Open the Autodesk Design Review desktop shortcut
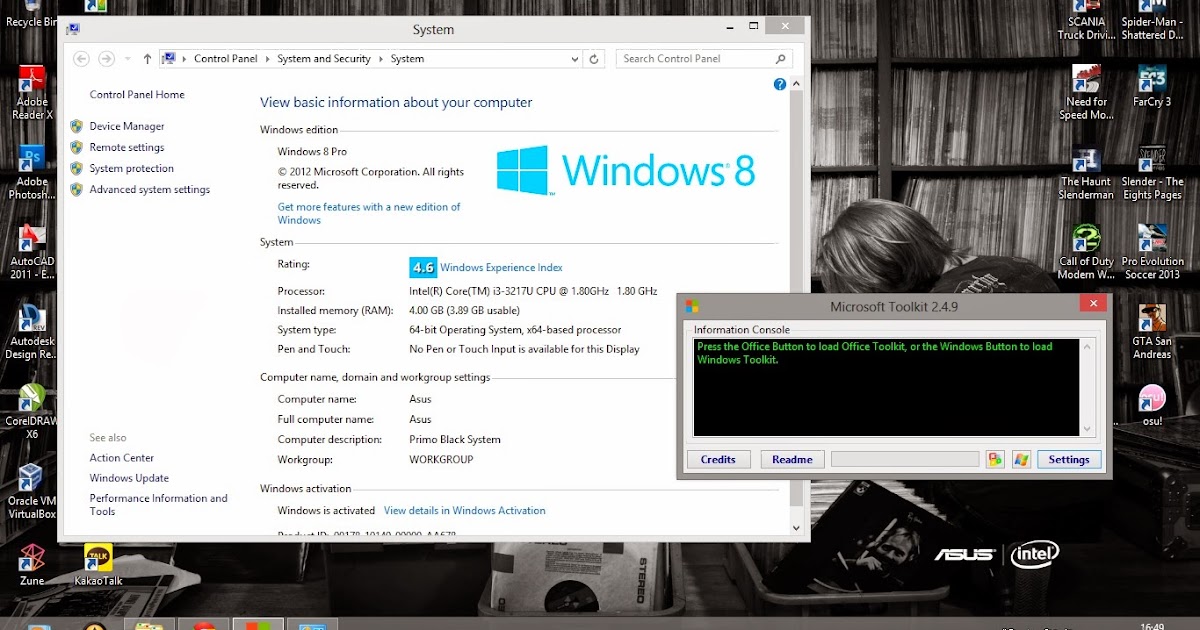Image resolution: width=1200 pixels, height=630 pixels. click(32, 332)
